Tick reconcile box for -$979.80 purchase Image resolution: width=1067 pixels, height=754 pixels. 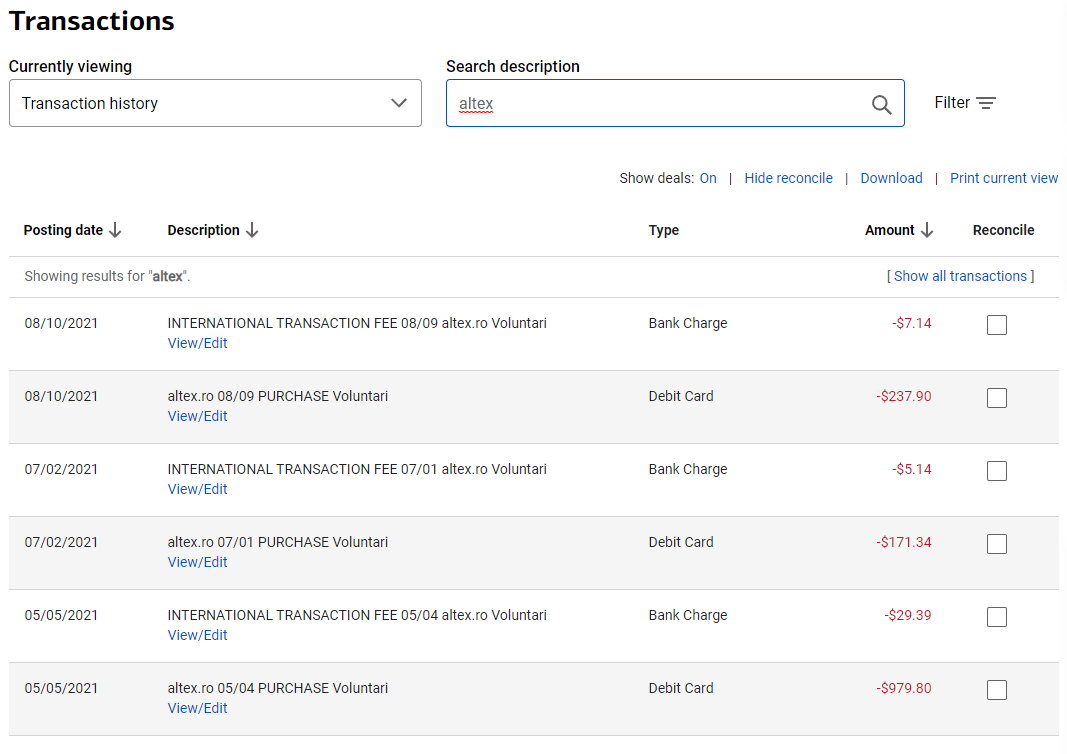coord(996,690)
